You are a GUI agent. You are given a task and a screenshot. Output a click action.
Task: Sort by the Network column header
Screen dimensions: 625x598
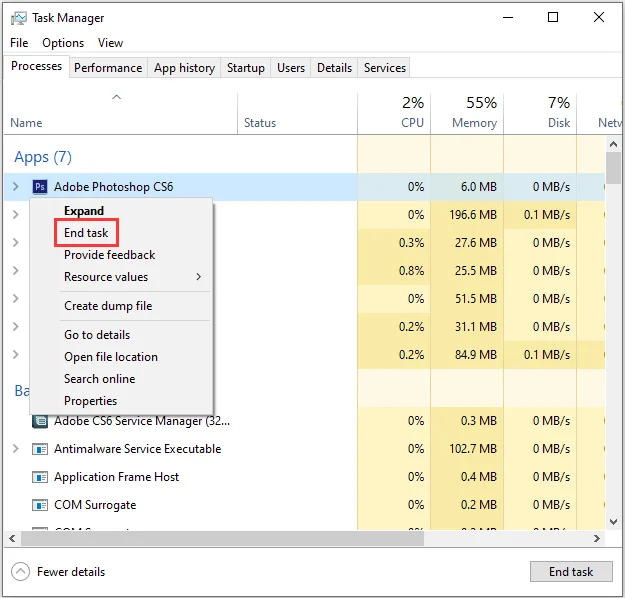coord(600,113)
